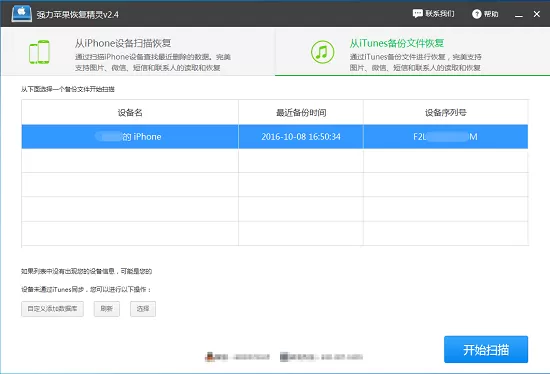Switch to 从iTunes备份文件恢复 tab
Image resolution: width=550 pixels, height=374 pixels.
(x=412, y=51)
